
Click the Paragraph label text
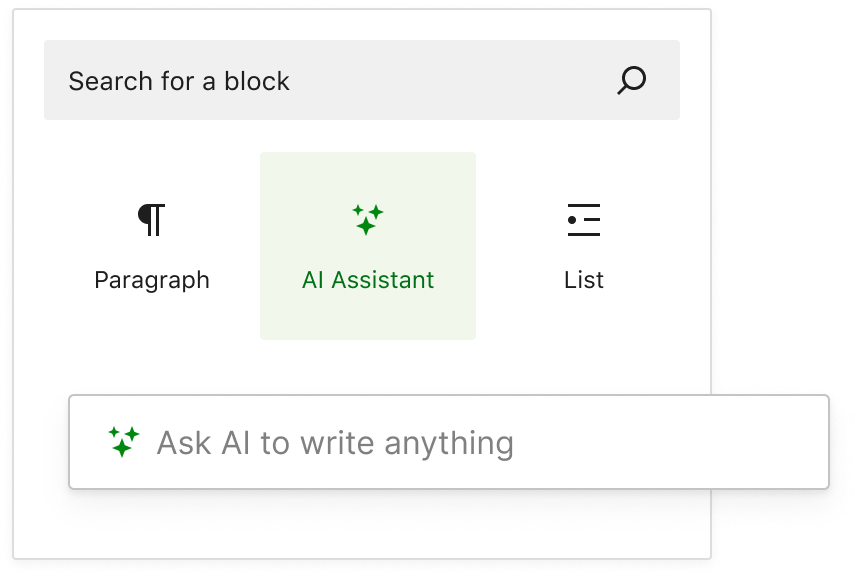tap(153, 280)
